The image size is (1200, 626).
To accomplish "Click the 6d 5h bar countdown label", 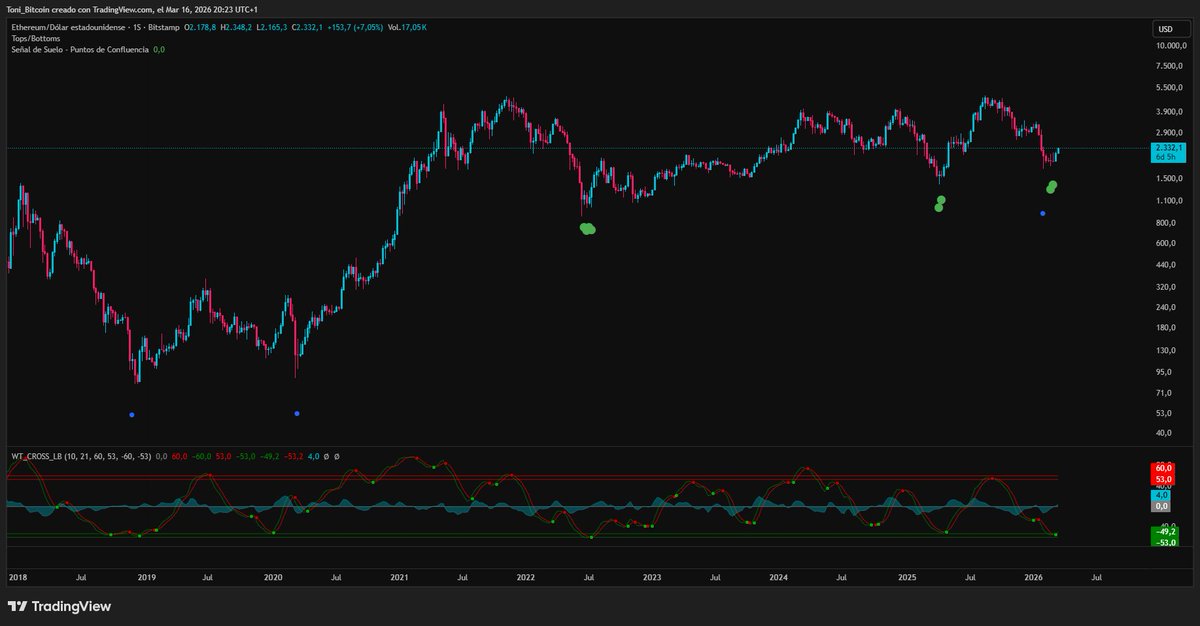I will [x=1166, y=157].
